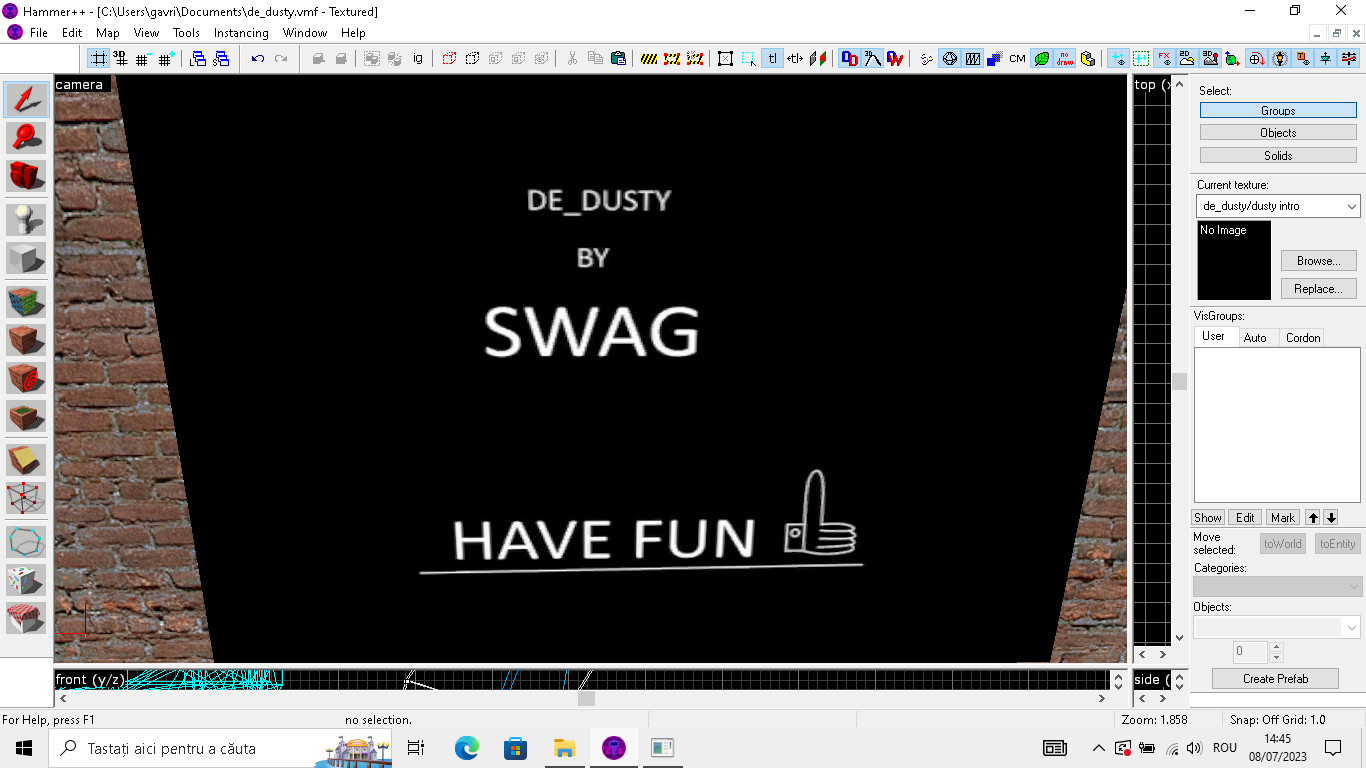
Task: Click the taskbar search box
Action: [x=222, y=748]
